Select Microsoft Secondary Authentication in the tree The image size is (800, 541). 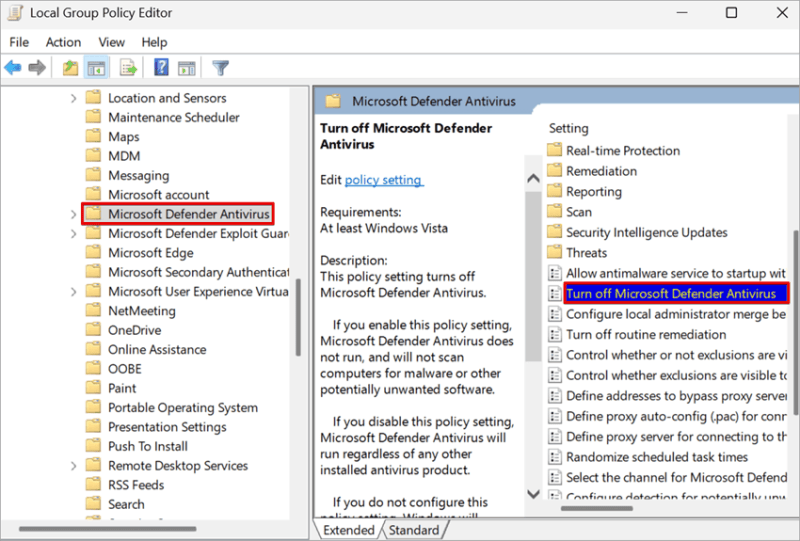198,272
